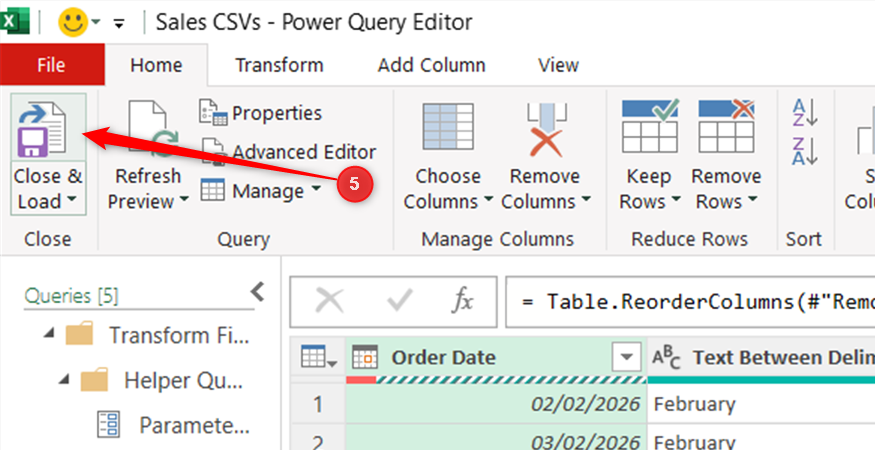The height and width of the screenshot is (450, 875).
Task: Click the fx formula icon
Action: coord(462,301)
